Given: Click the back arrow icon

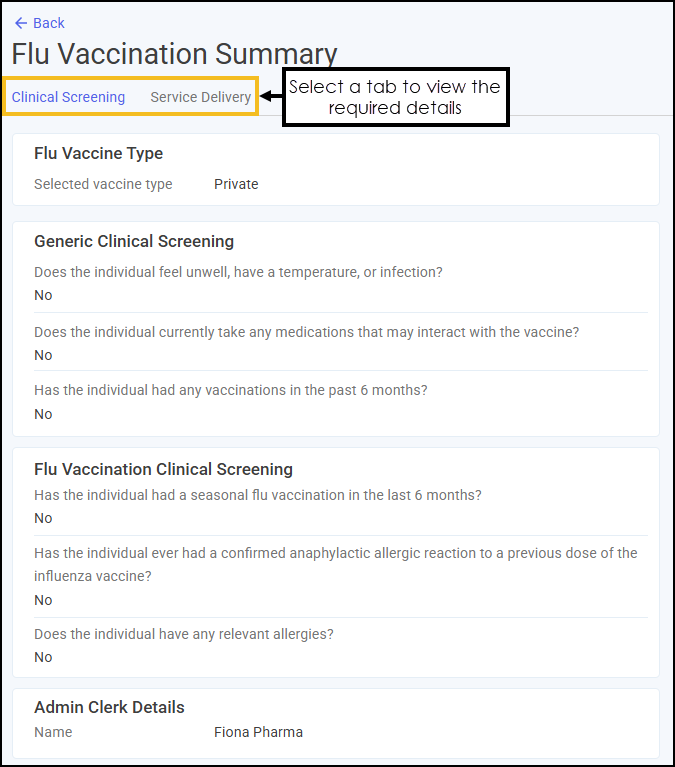Looking at the screenshot, I should click(x=21, y=23).
